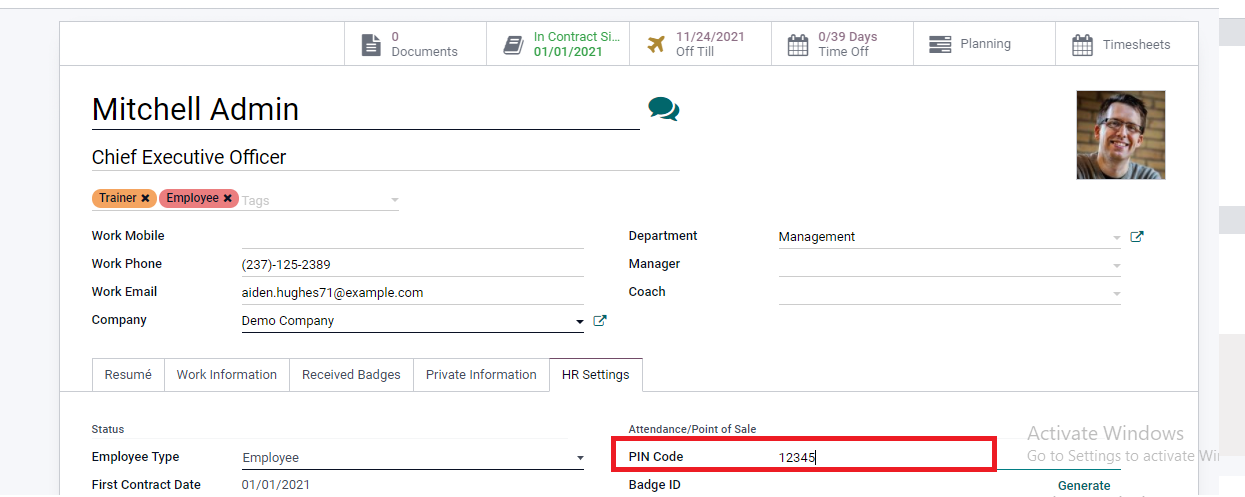Click the contract book icon
This screenshot has height=497, width=1245.
pos(513,45)
